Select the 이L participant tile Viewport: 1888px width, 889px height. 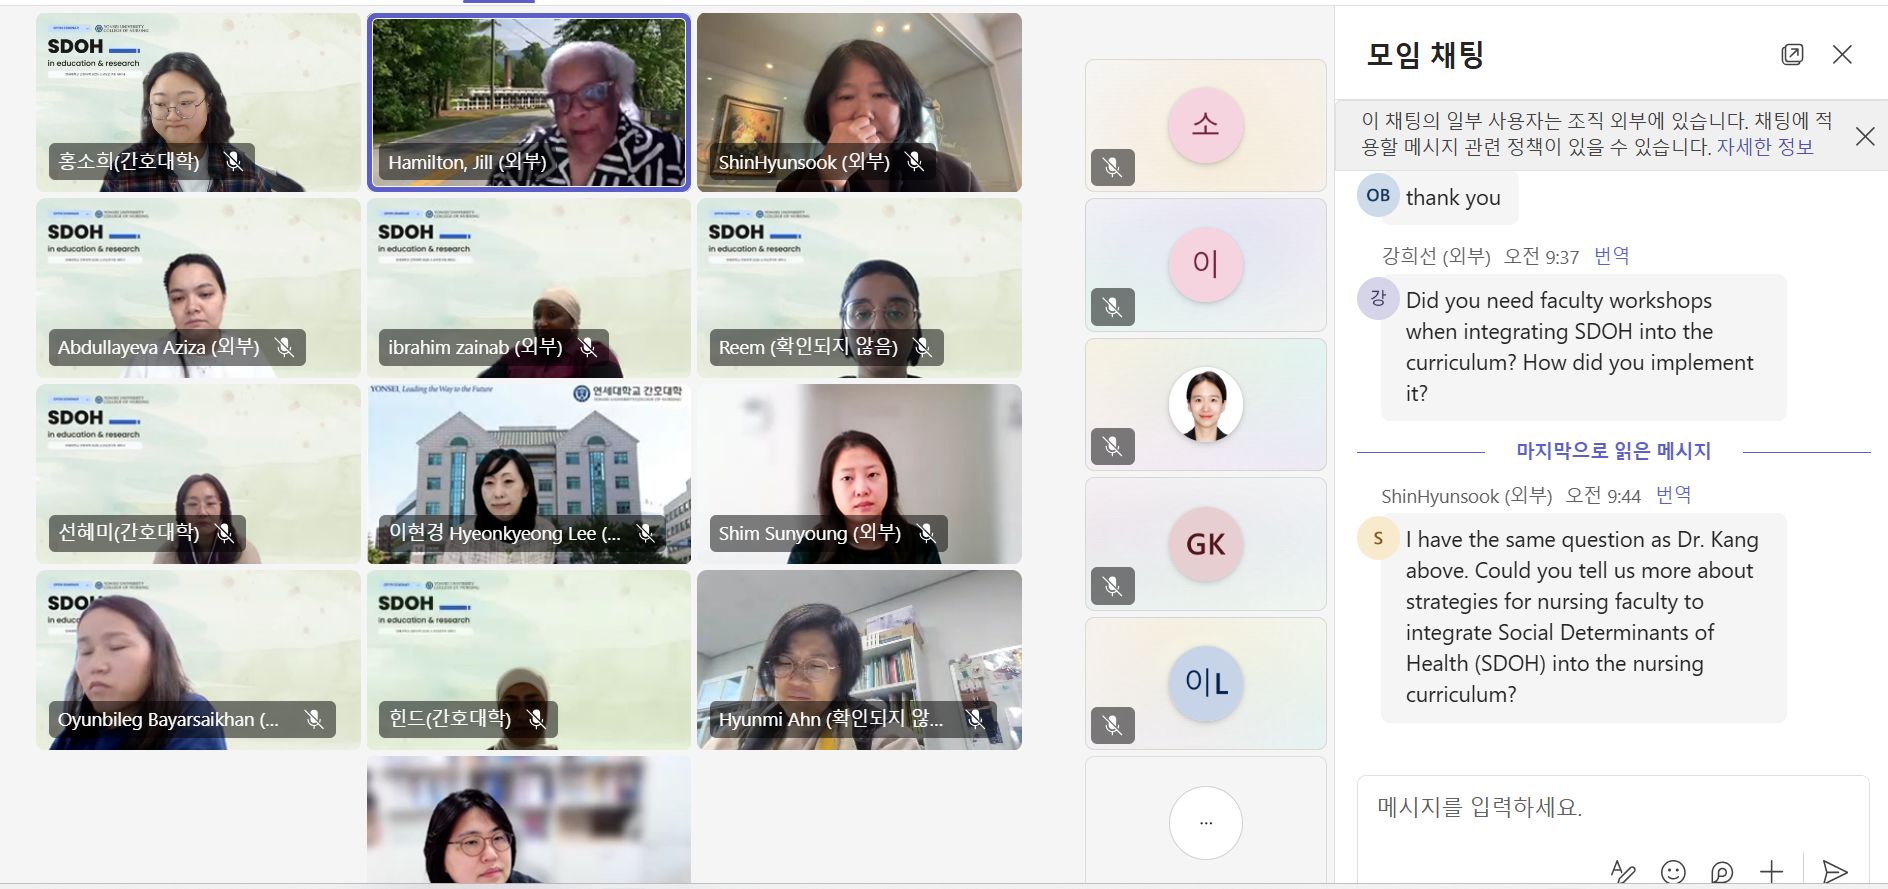tap(1205, 683)
